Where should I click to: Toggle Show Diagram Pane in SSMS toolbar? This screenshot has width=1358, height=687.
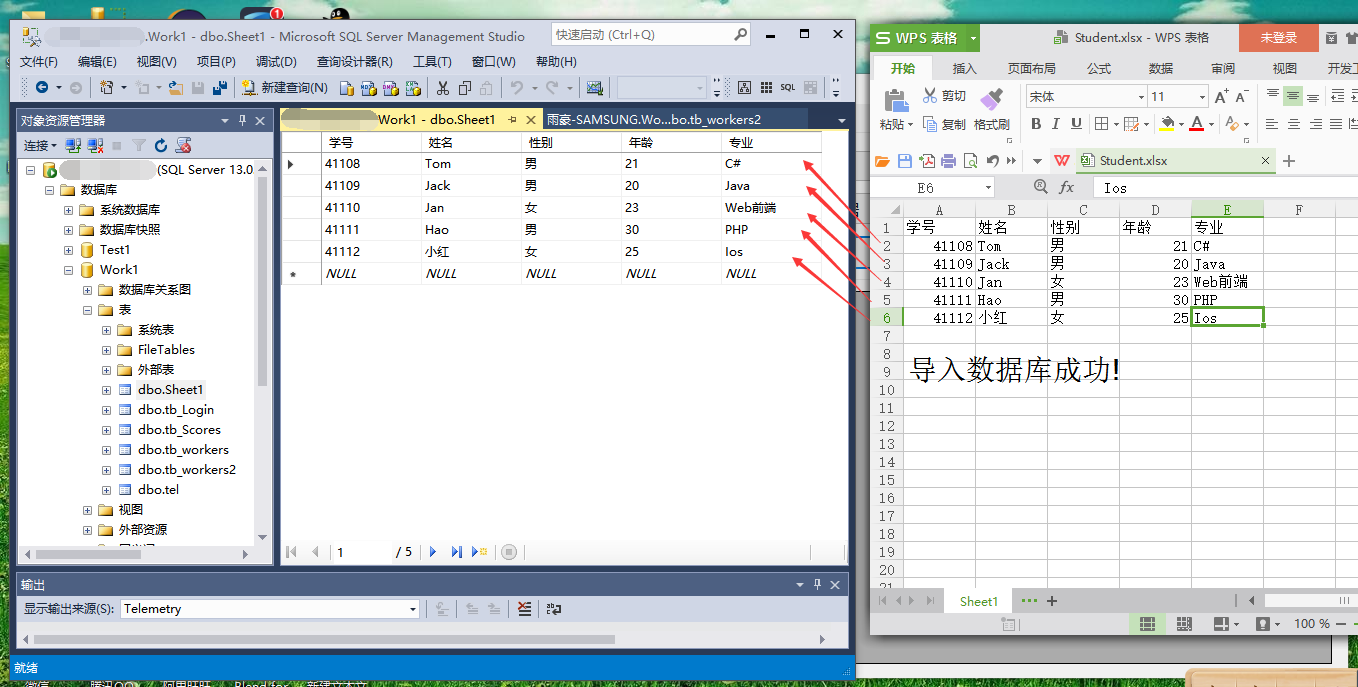click(744, 87)
